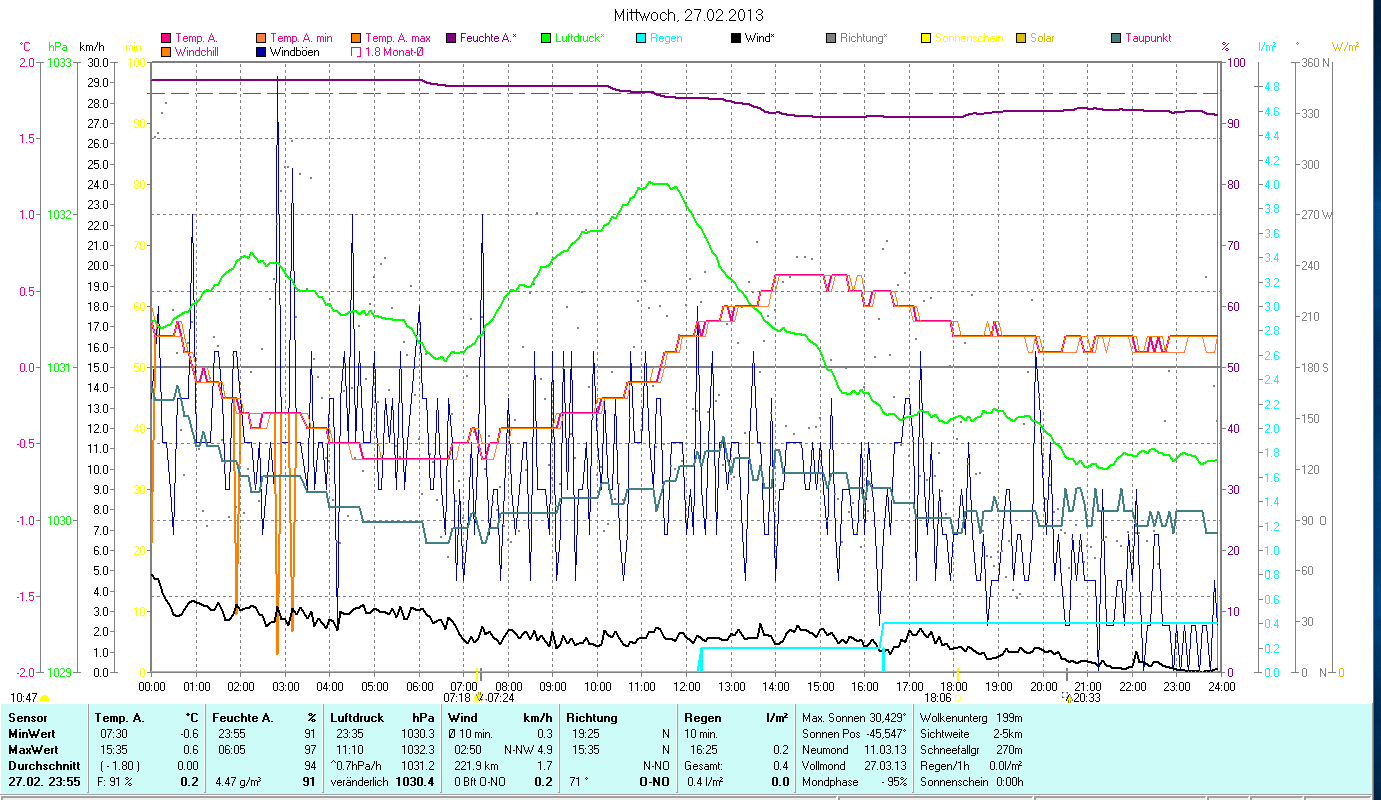Click the Windböen dark blue legend square
The height and width of the screenshot is (800, 1381).
tap(260, 51)
